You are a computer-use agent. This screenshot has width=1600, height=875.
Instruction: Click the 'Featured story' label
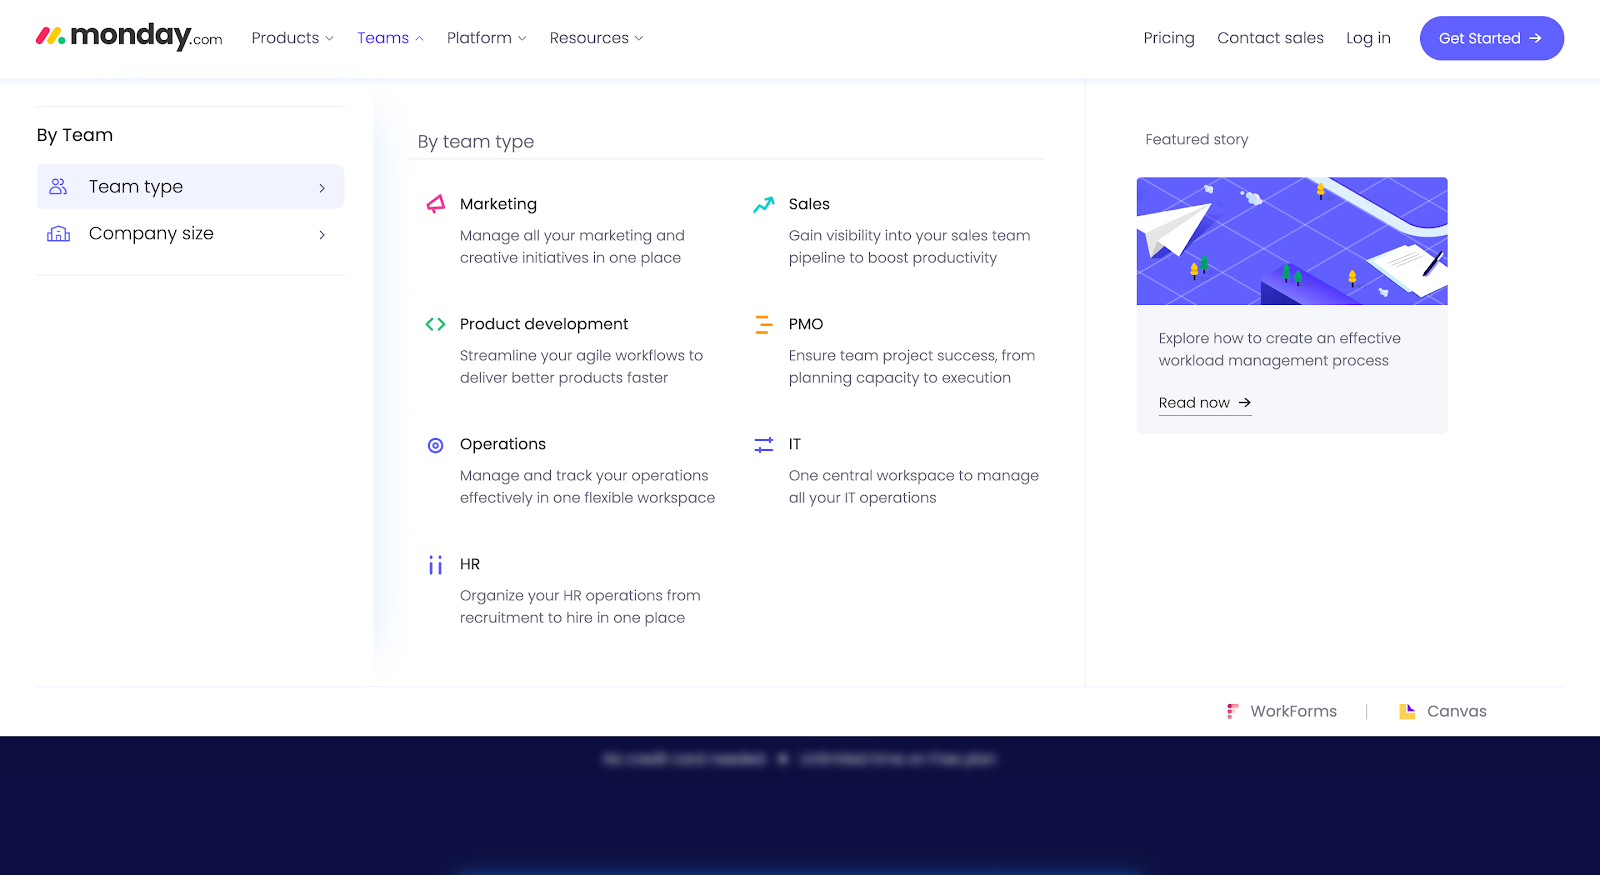pos(1197,139)
